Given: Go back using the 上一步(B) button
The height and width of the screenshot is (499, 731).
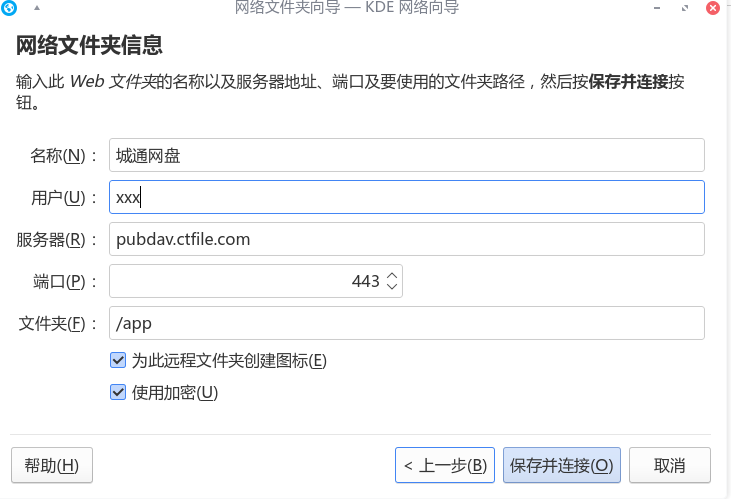Looking at the screenshot, I should click(445, 465).
